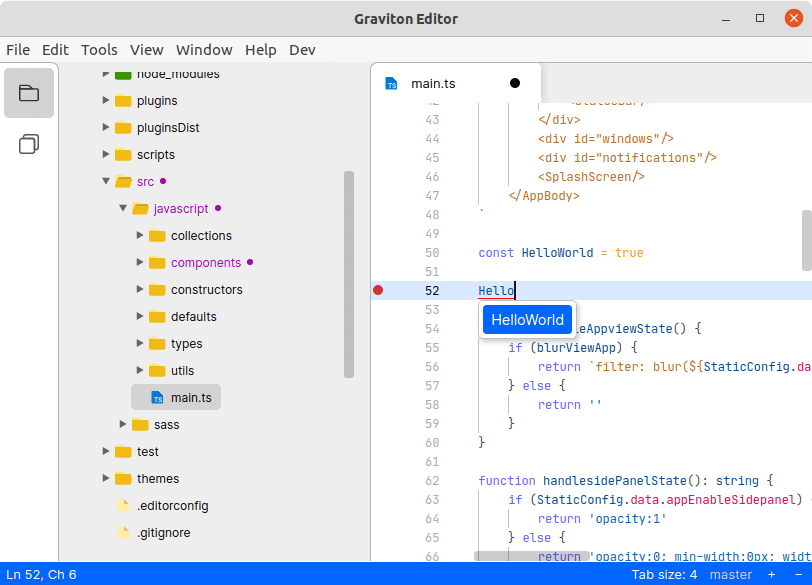Expand the plugins folder arrow

(106, 101)
